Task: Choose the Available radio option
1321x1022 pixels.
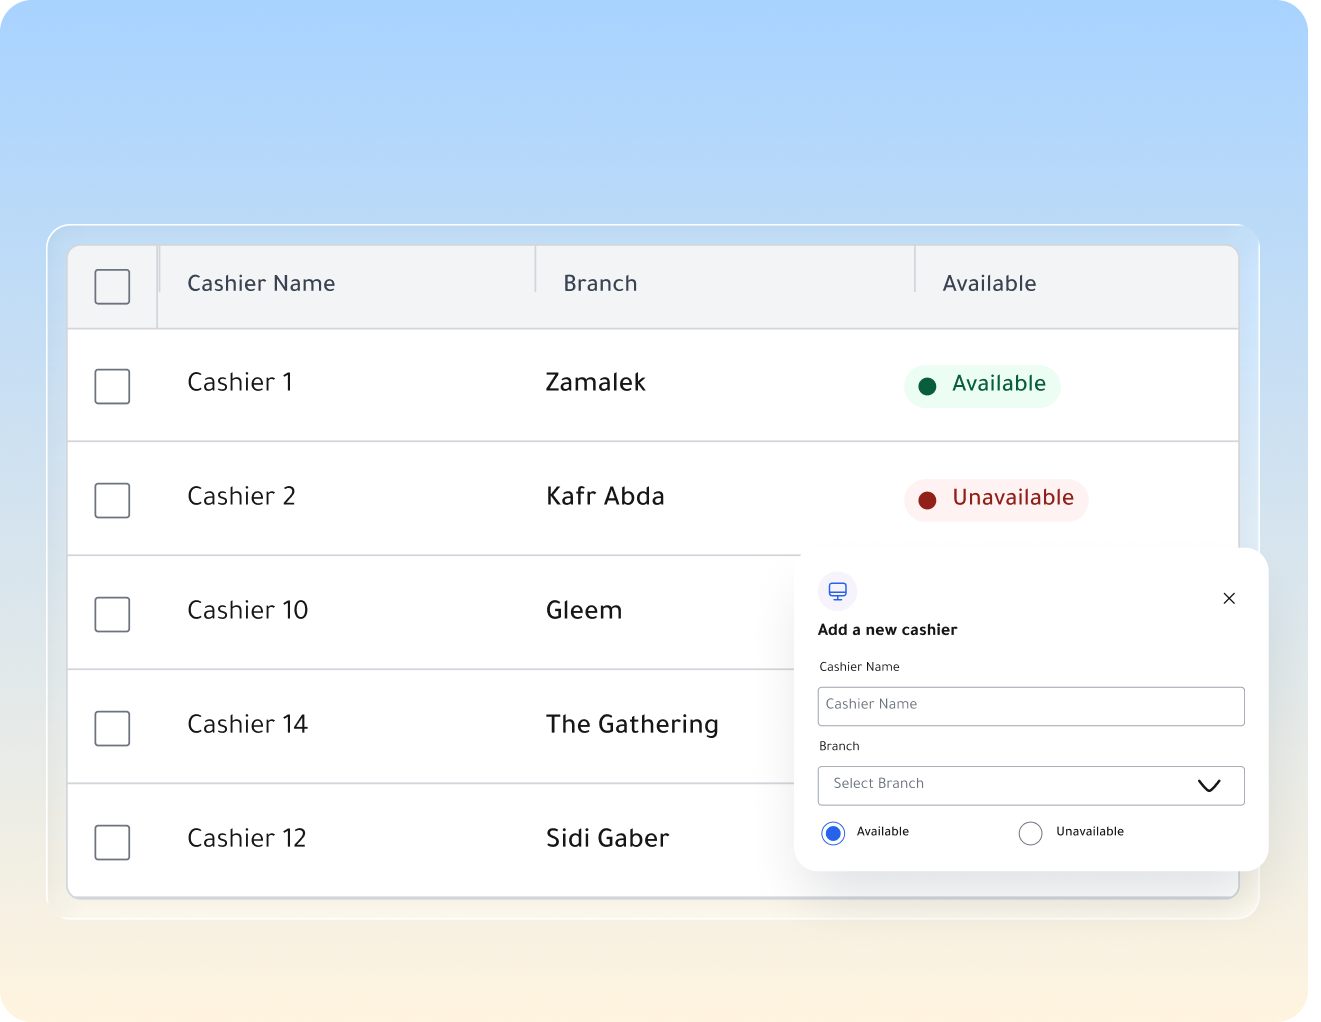Action: pos(833,833)
